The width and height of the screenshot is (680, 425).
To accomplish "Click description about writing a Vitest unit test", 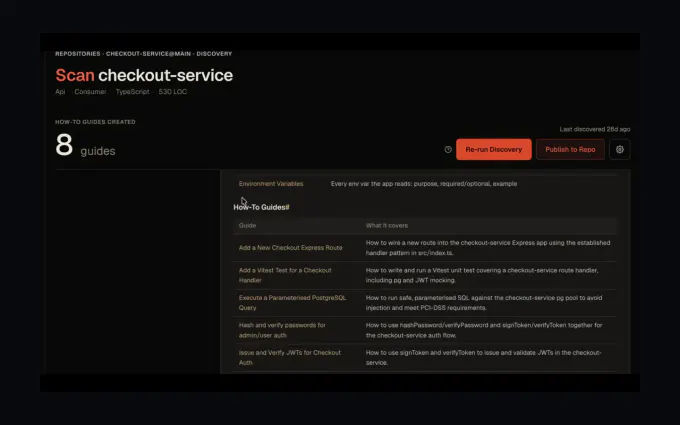I will 482,275.
